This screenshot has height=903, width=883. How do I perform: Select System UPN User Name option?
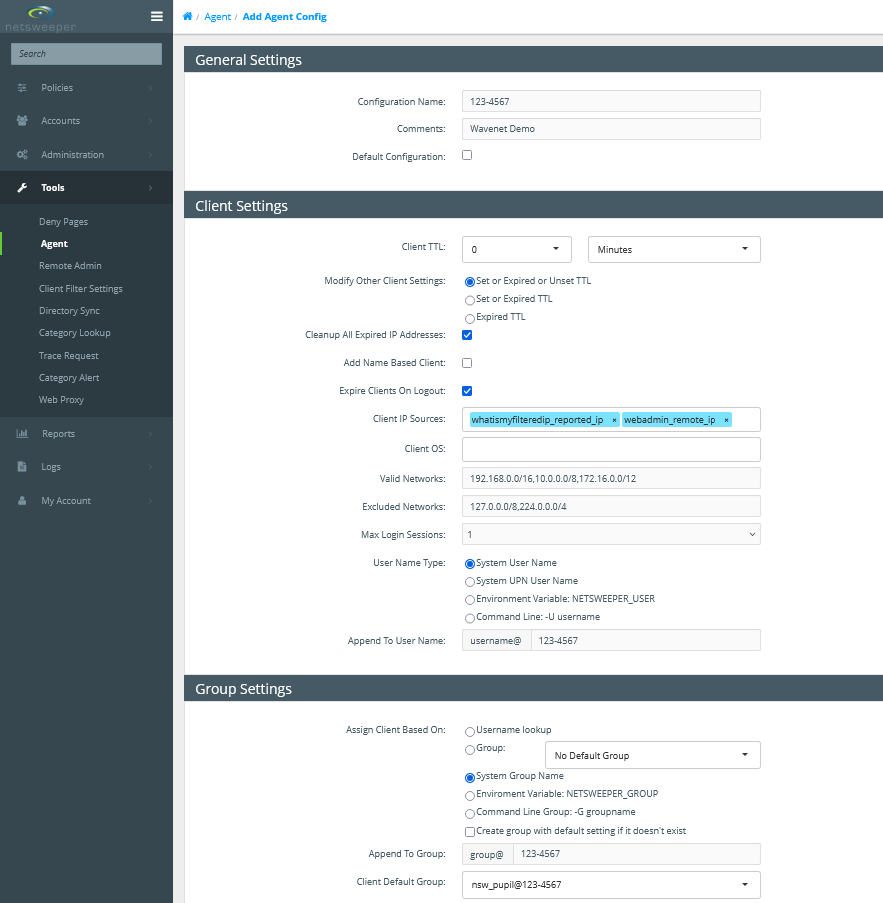click(470, 581)
